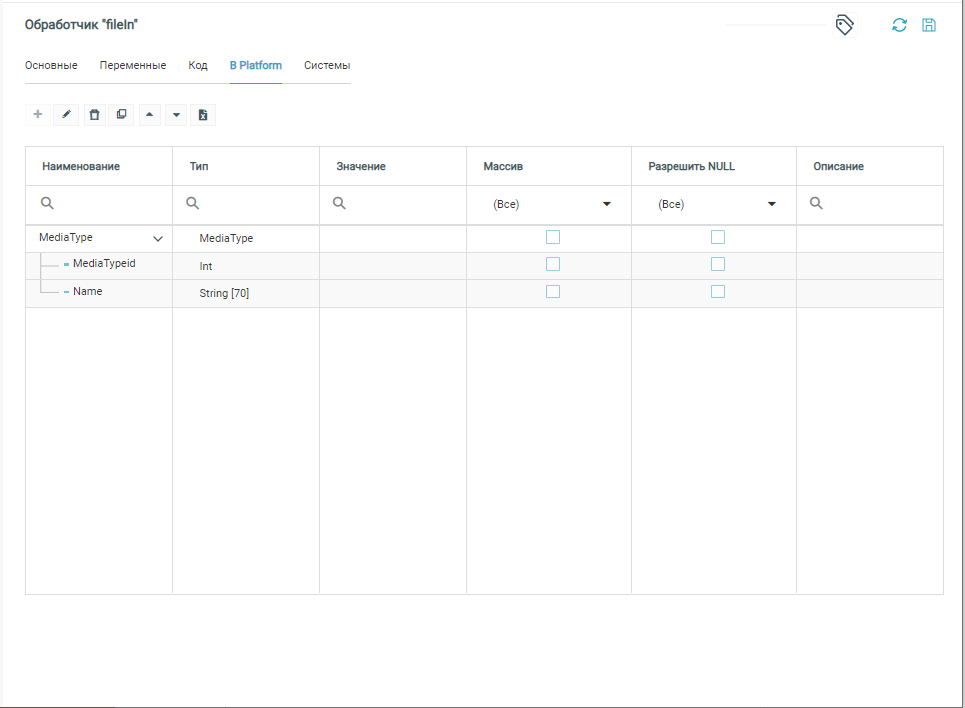Click the move down arrow icon
This screenshot has height=708, width=965.
177,115
